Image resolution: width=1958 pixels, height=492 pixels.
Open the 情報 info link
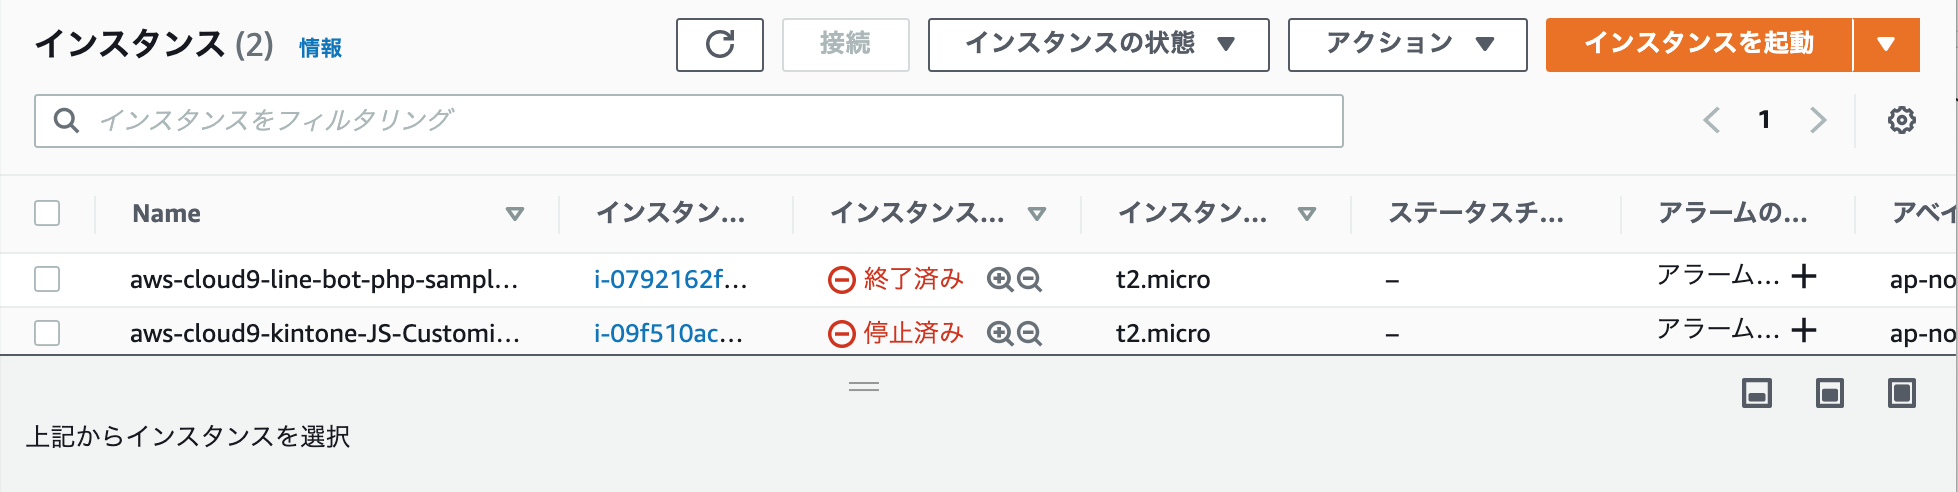pyautogui.click(x=321, y=48)
